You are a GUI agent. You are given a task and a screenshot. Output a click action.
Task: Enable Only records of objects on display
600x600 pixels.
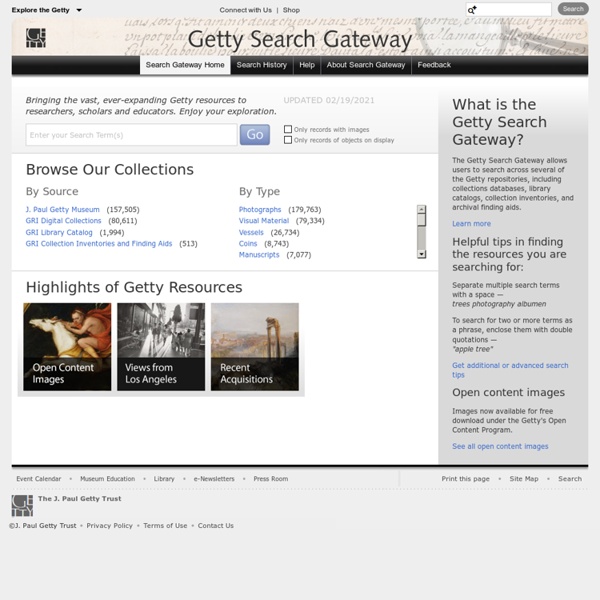tap(288, 140)
